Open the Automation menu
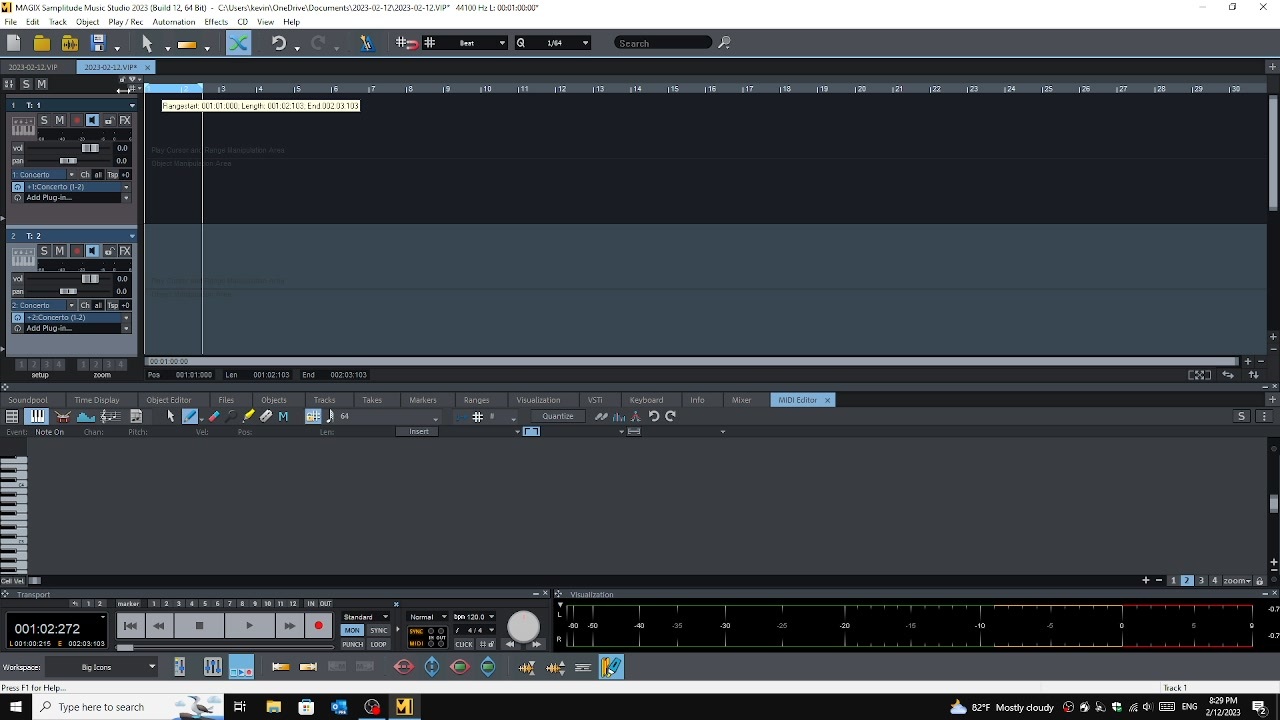Screen dimensions: 1280x720 (173, 21)
